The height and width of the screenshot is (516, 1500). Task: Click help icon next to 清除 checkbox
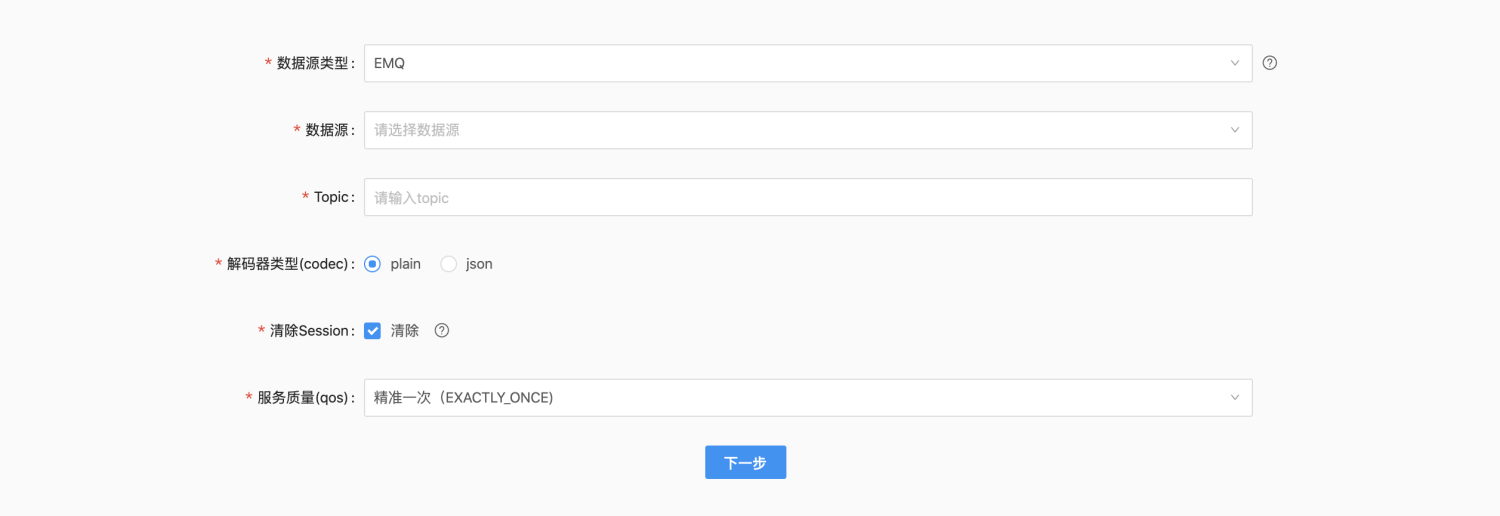pyautogui.click(x=442, y=331)
